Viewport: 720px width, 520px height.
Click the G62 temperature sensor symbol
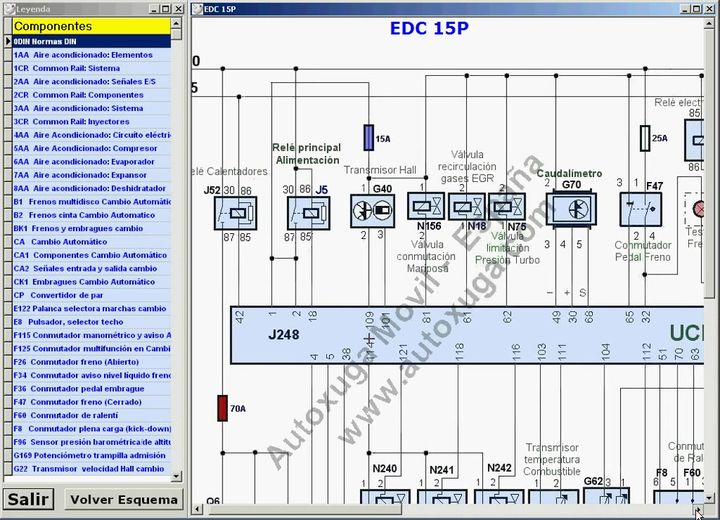coord(606,496)
